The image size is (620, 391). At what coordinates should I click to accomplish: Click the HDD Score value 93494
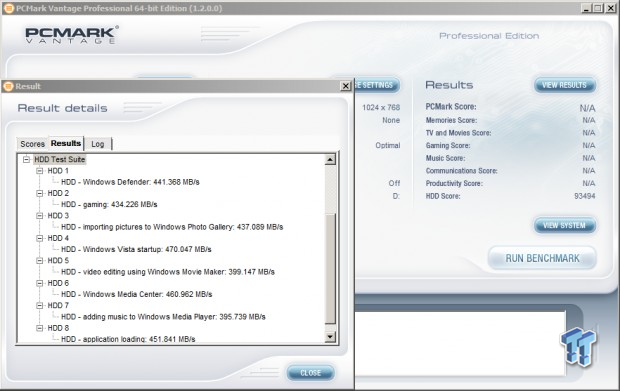(x=584, y=196)
